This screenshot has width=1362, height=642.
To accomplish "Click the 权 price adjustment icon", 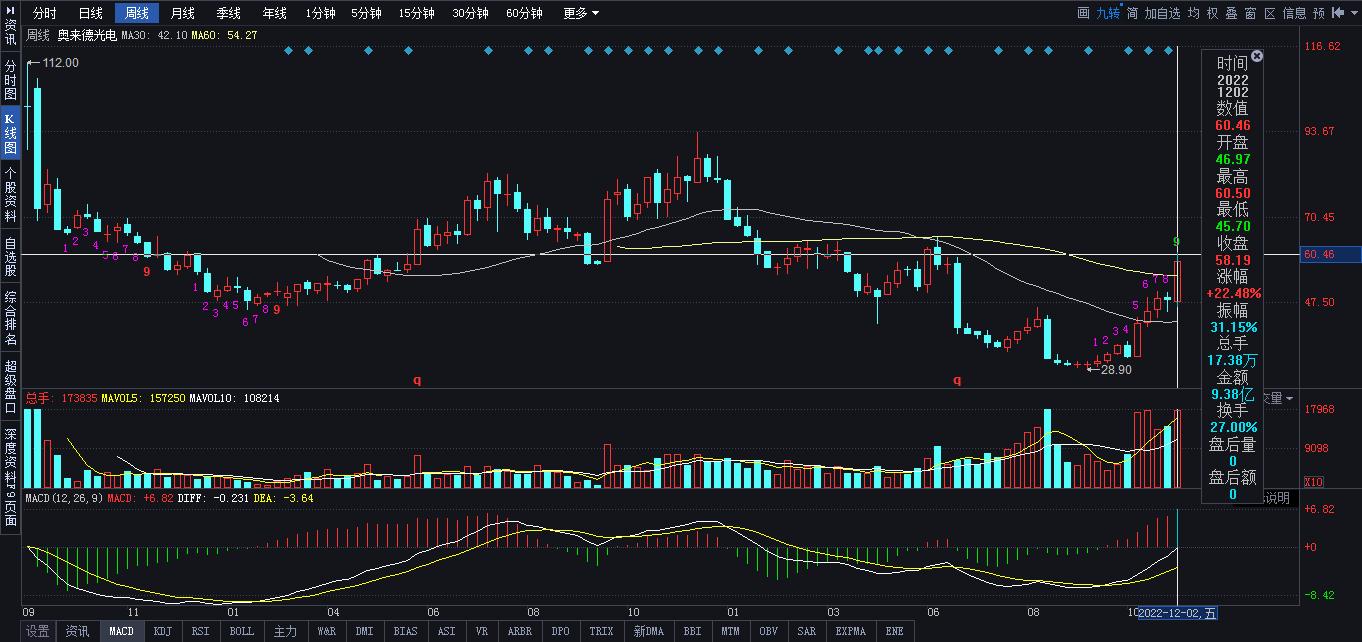I will tap(1212, 13).
